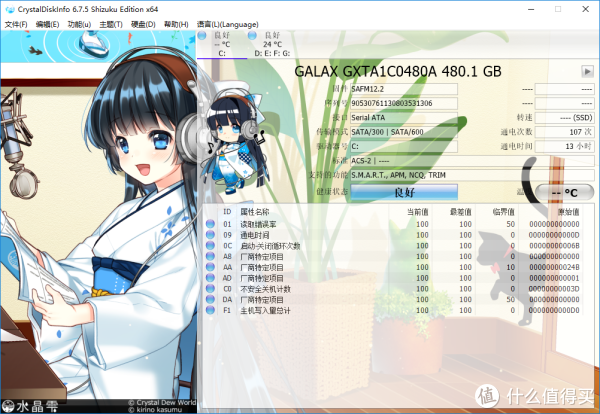
Task: Open the 功能(u) menu
Action: tap(79, 24)
